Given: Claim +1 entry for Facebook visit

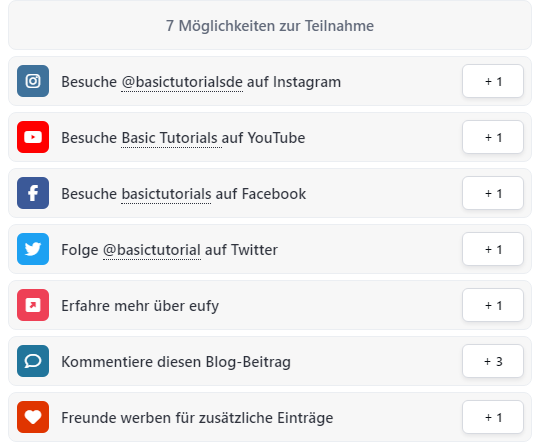Looking at the screenshot, I should pos(493,193).
